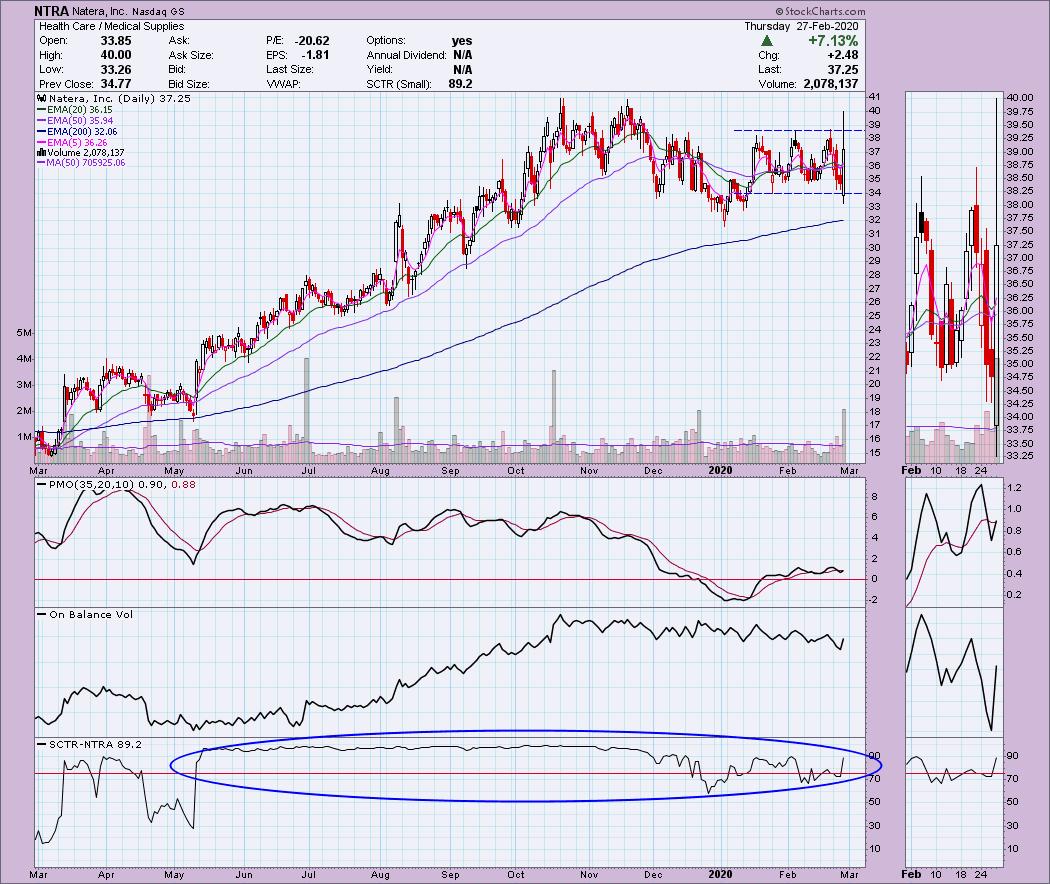
Task: Click the Last price 37.25 in header
Action: point(842,70)
